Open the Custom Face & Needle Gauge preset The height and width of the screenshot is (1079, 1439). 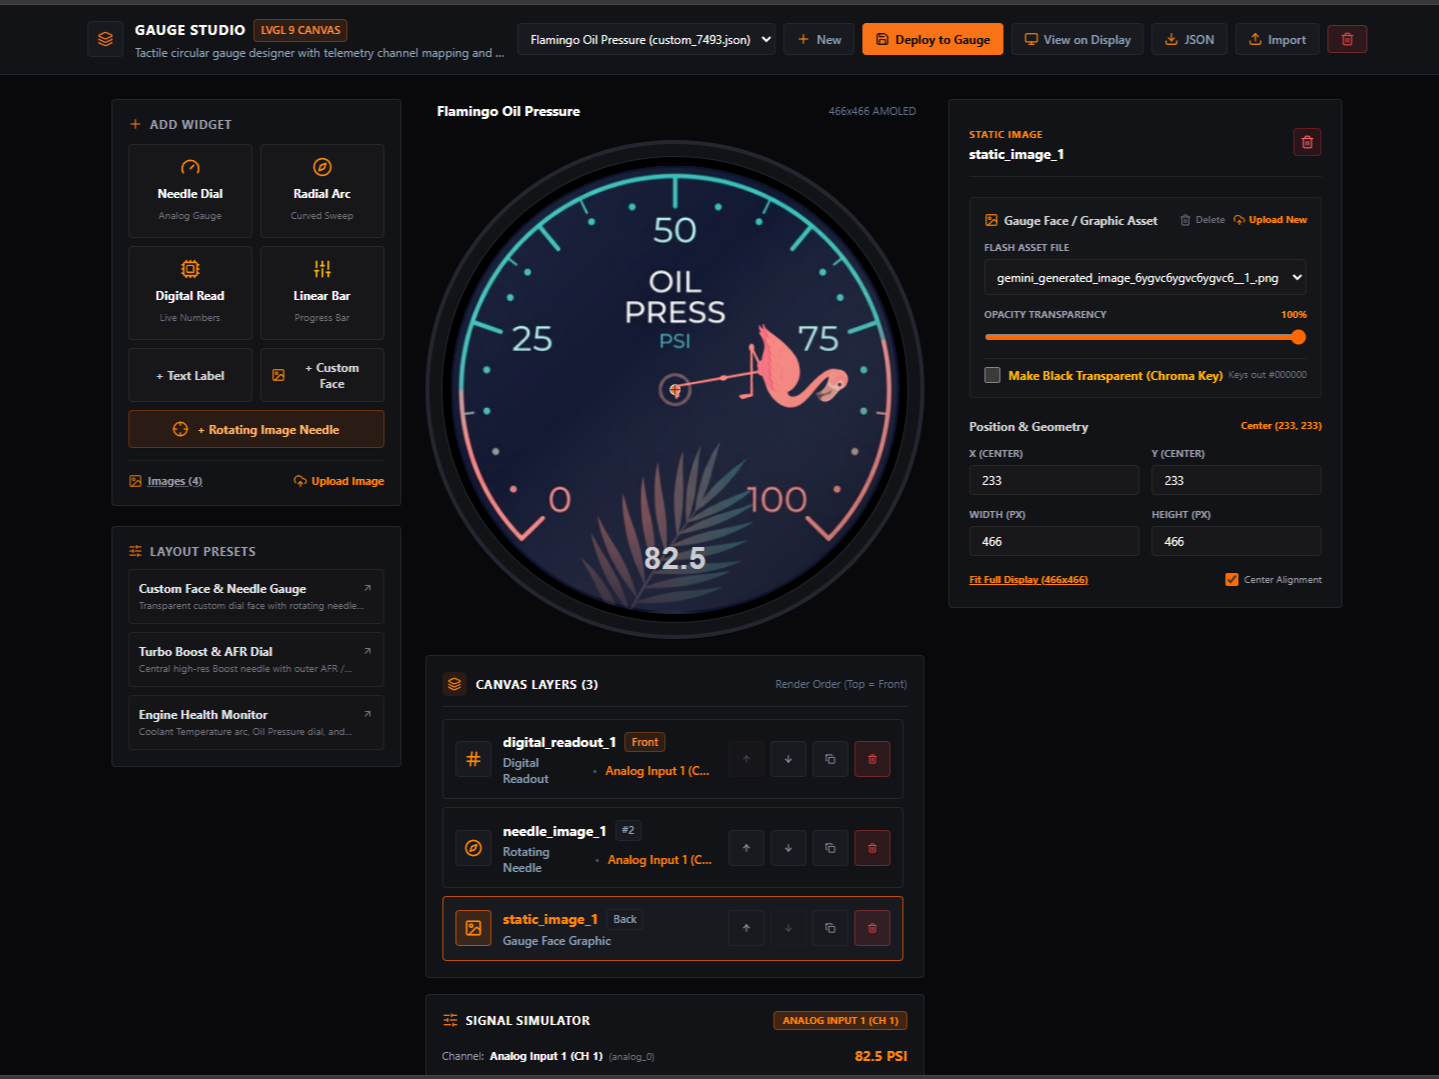point(256,596)
